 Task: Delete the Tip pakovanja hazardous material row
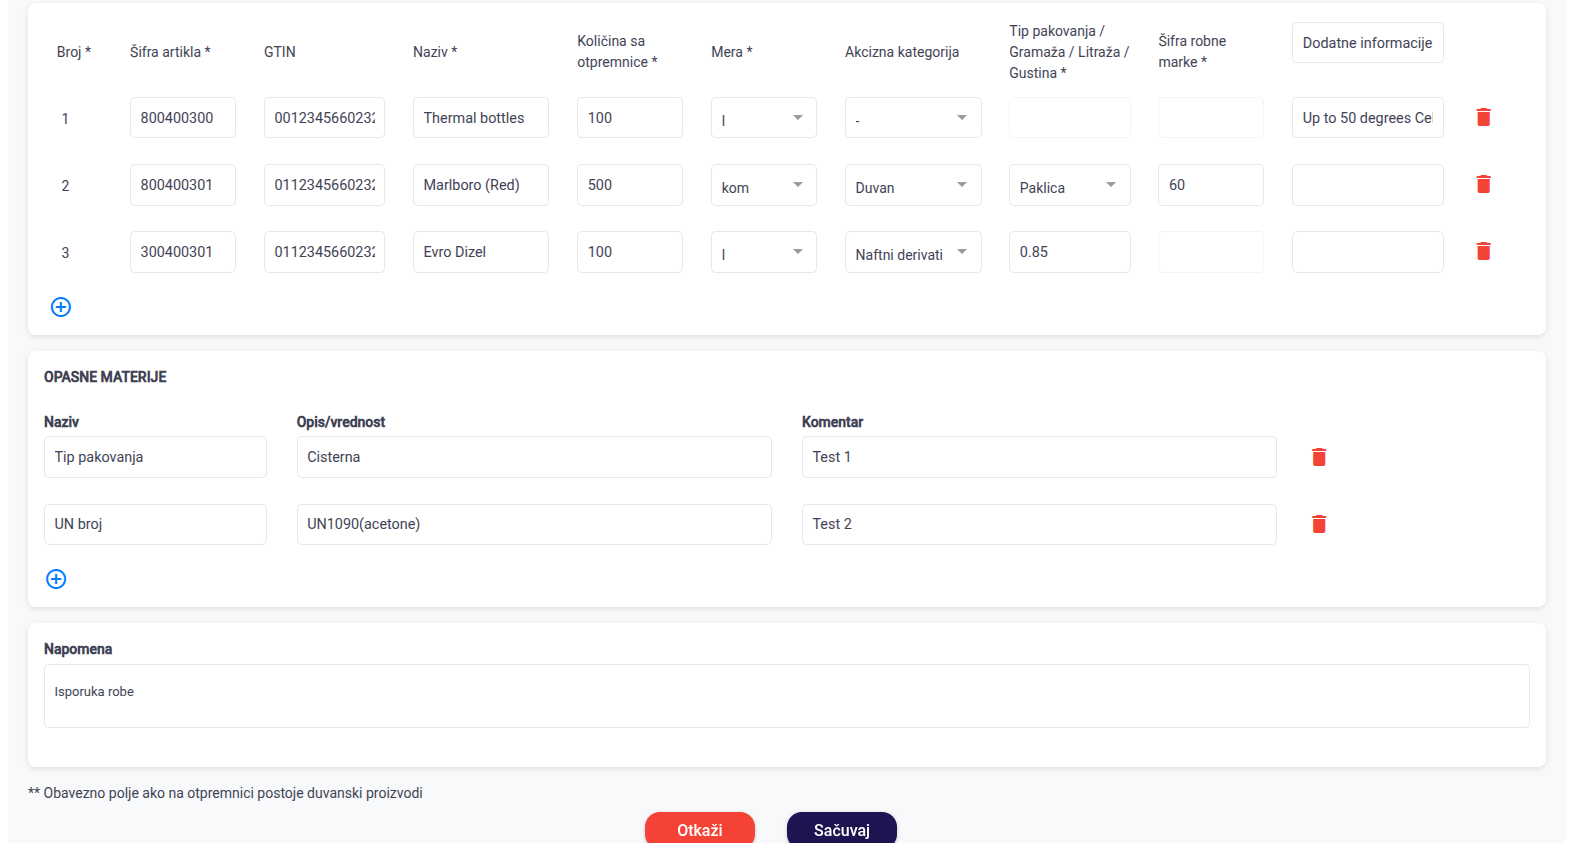pos(1318,457)
